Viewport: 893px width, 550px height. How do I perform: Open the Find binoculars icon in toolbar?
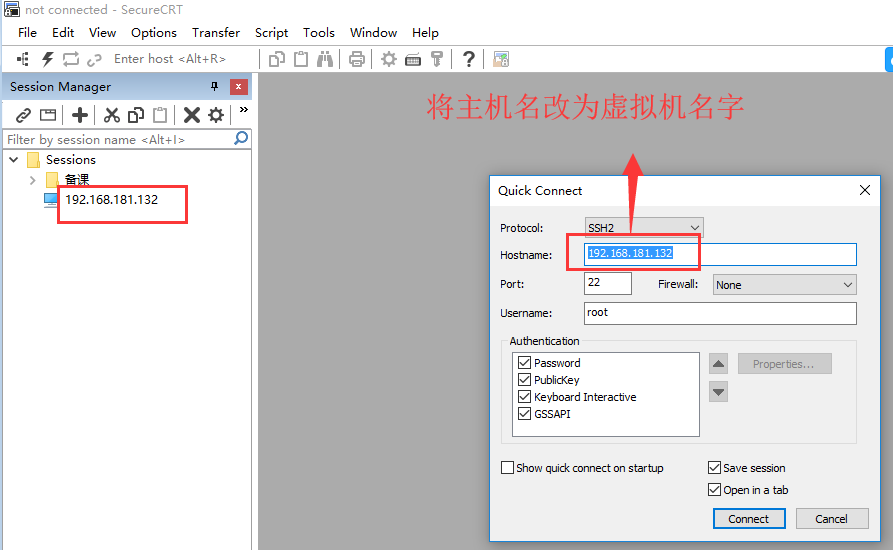pyautogui.click(x=325, y=59)
